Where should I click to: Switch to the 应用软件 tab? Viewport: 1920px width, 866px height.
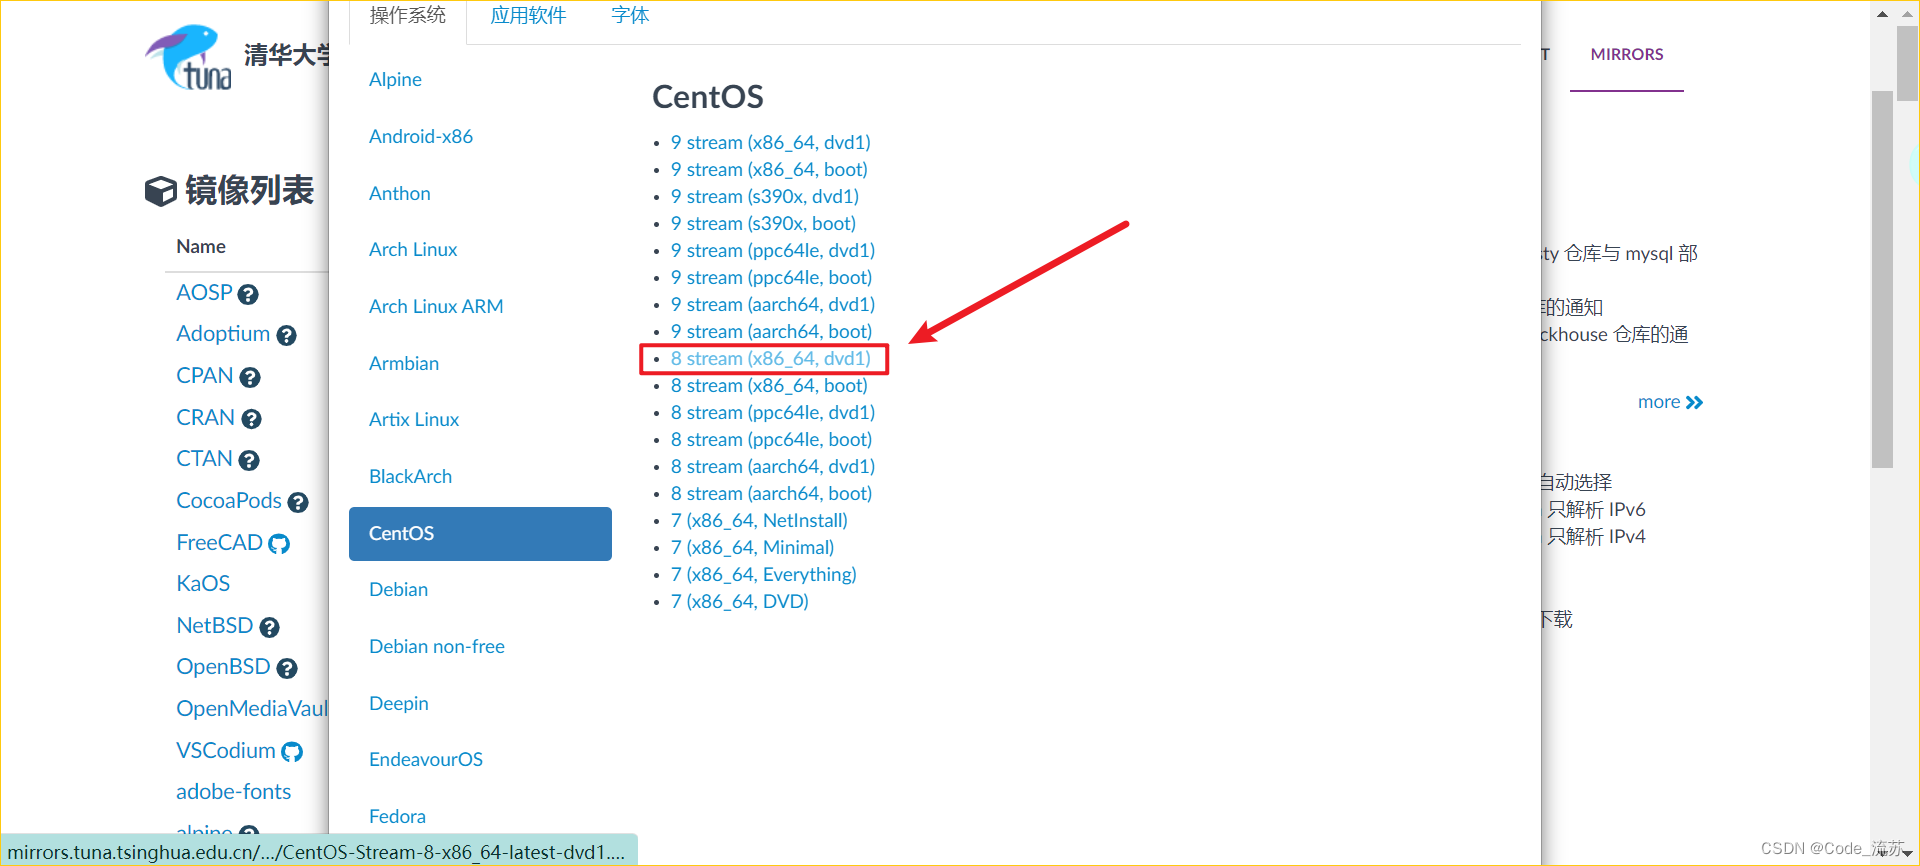coord(528,16)
